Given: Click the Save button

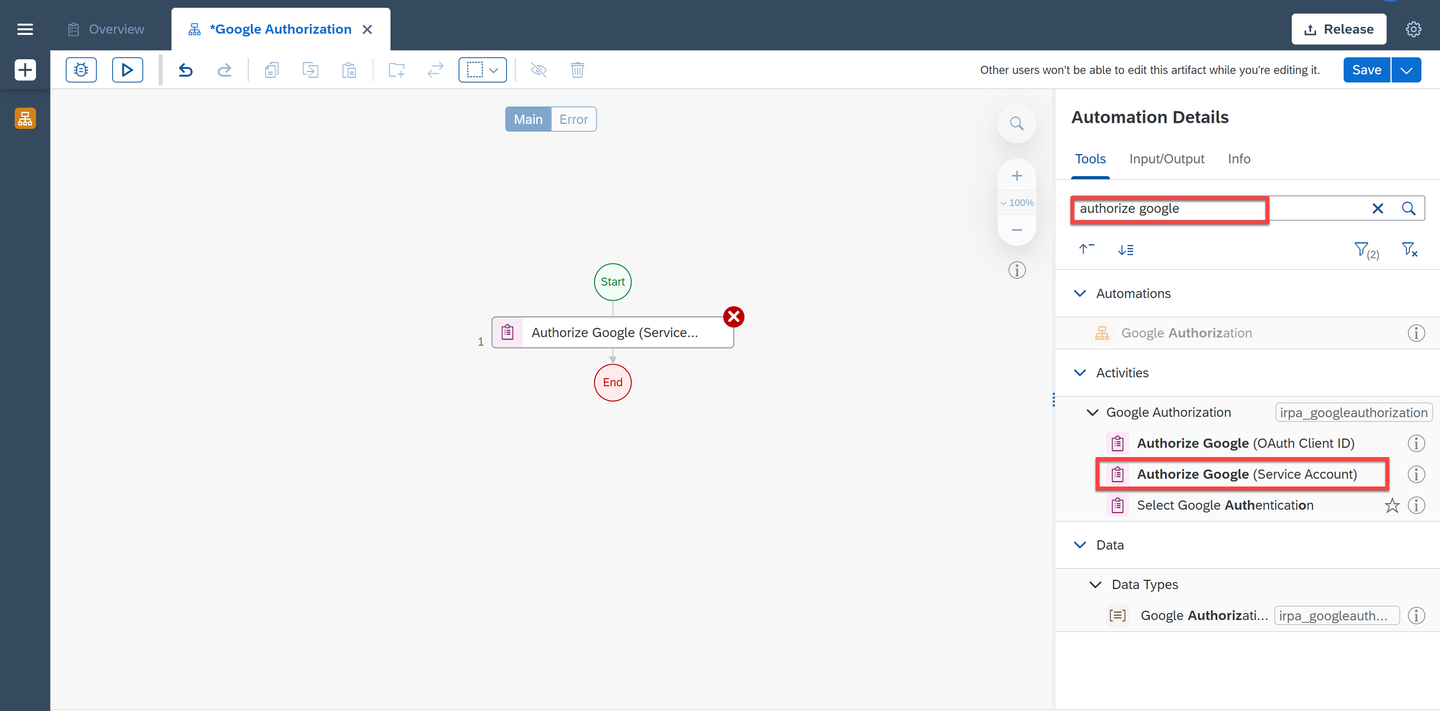Looking at the screenshot, I should click(x=1367, y=70).
